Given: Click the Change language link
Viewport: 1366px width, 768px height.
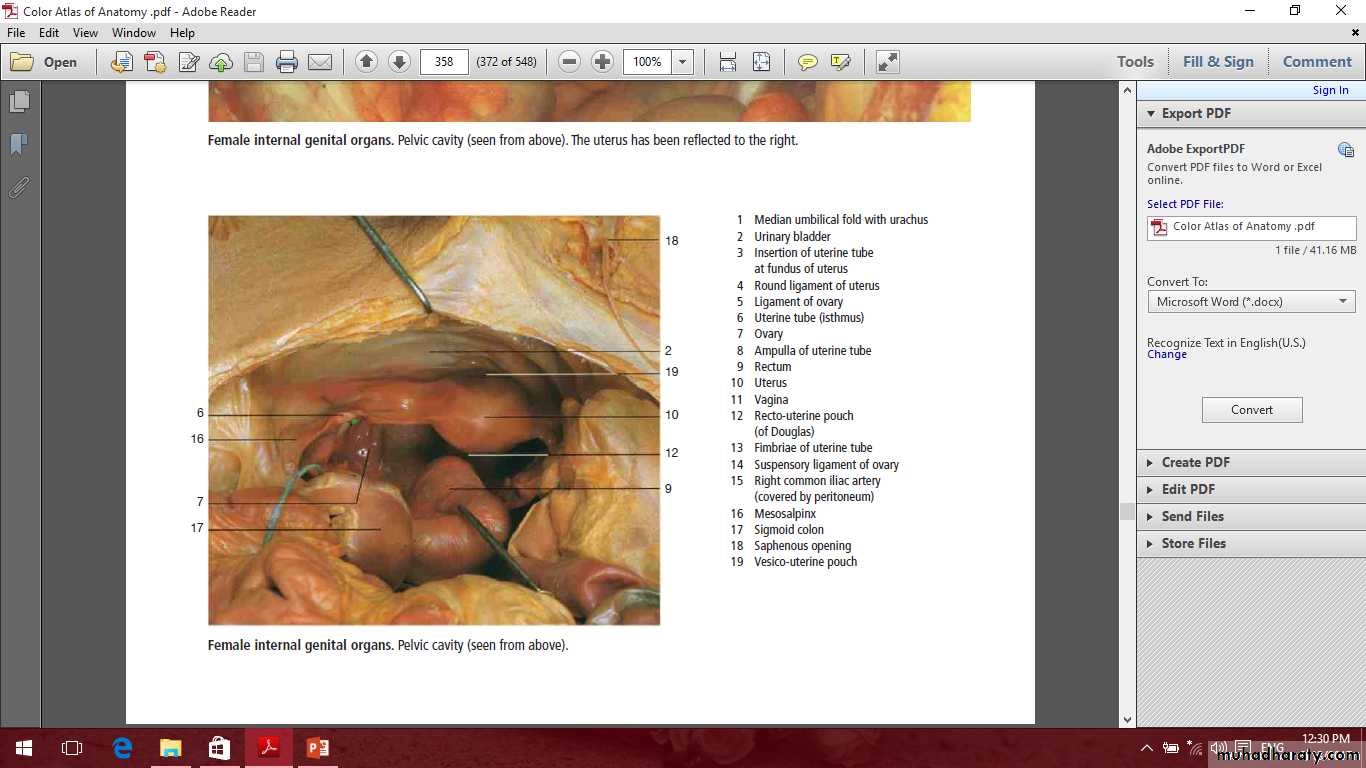Looking at the screenshot, I should [1167, 355].
